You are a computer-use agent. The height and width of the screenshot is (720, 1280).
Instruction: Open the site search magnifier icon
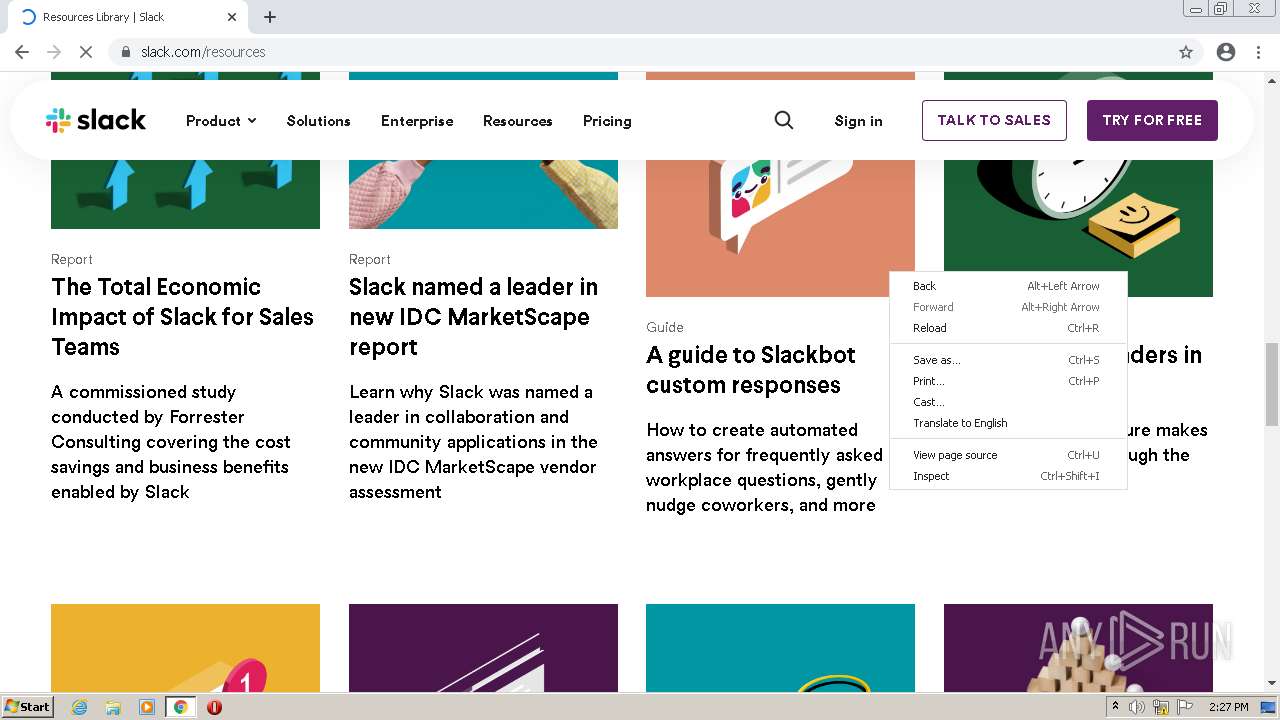tap(784, 120)
